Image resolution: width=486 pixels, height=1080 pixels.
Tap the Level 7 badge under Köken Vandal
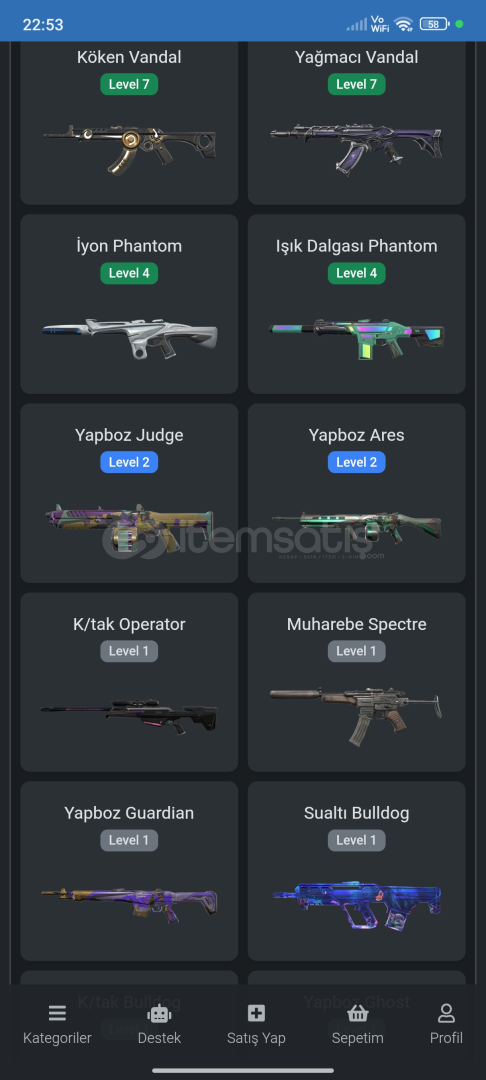click(x=129, y=84)
